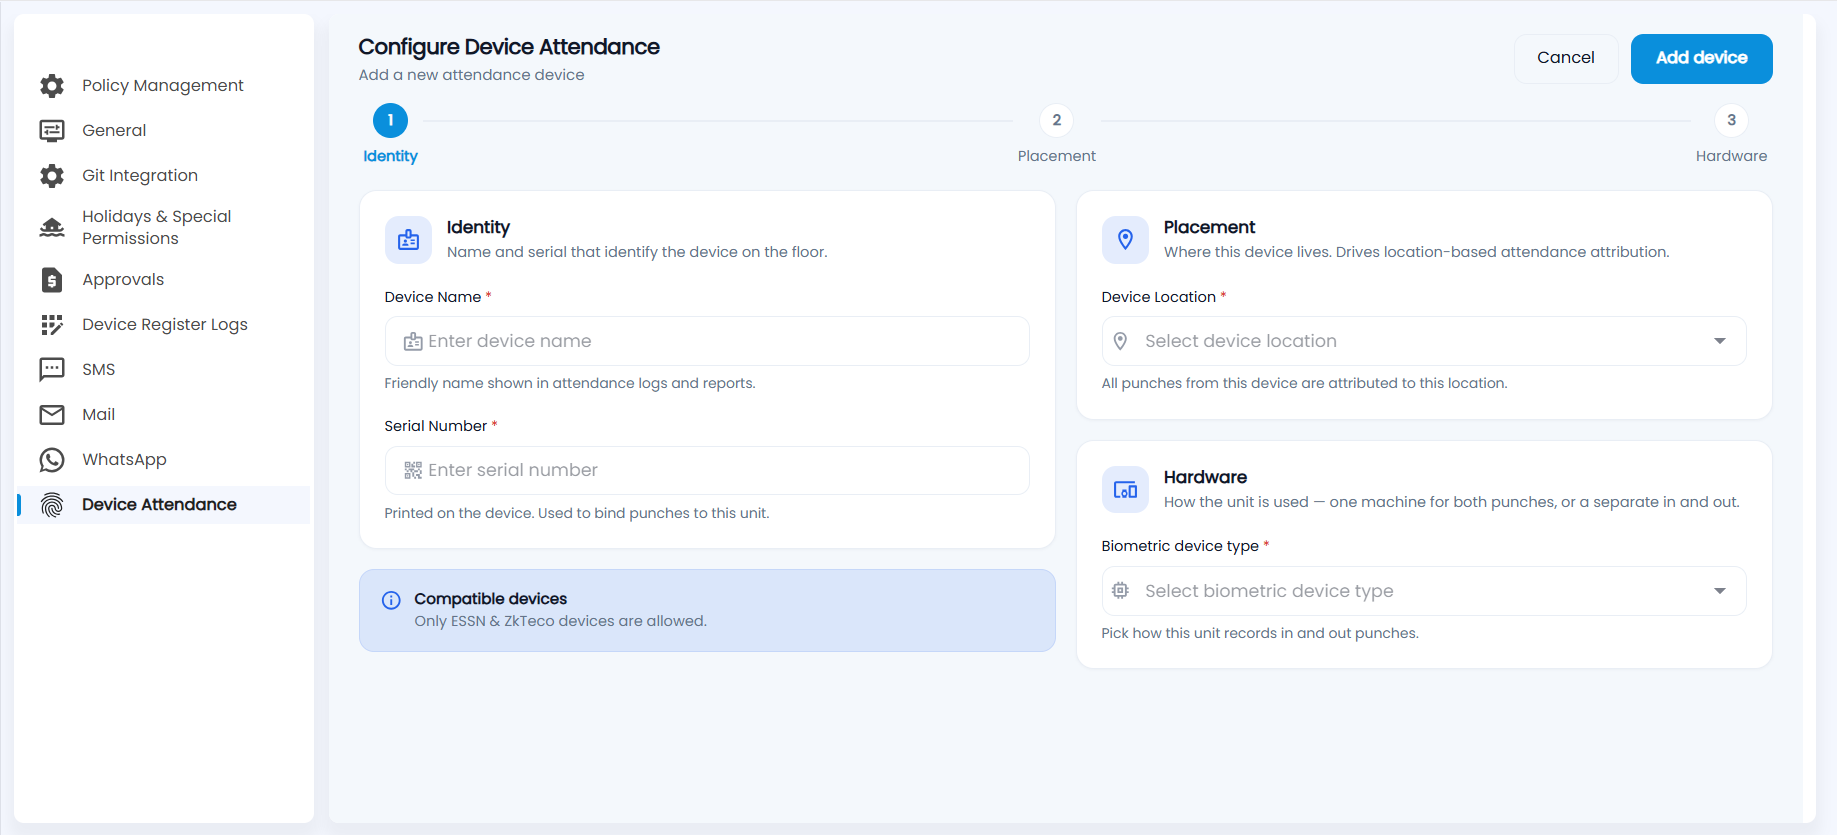
Task: Click the WhatsApp icon in sidebar
Action: [52, 460]
